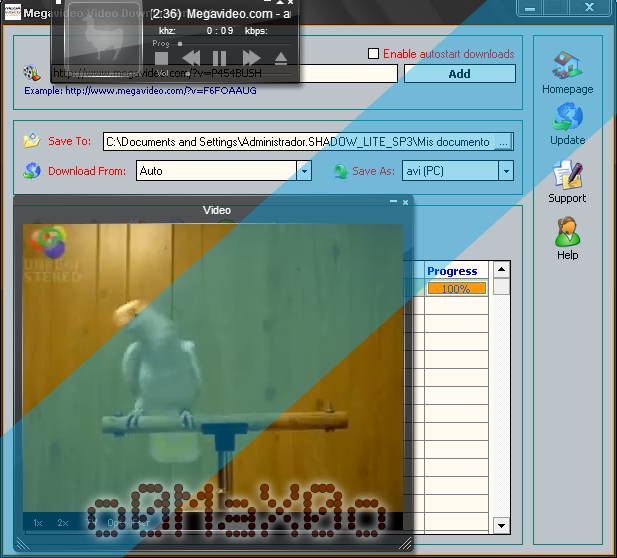Click the Update globe icon

pos(567,116)
